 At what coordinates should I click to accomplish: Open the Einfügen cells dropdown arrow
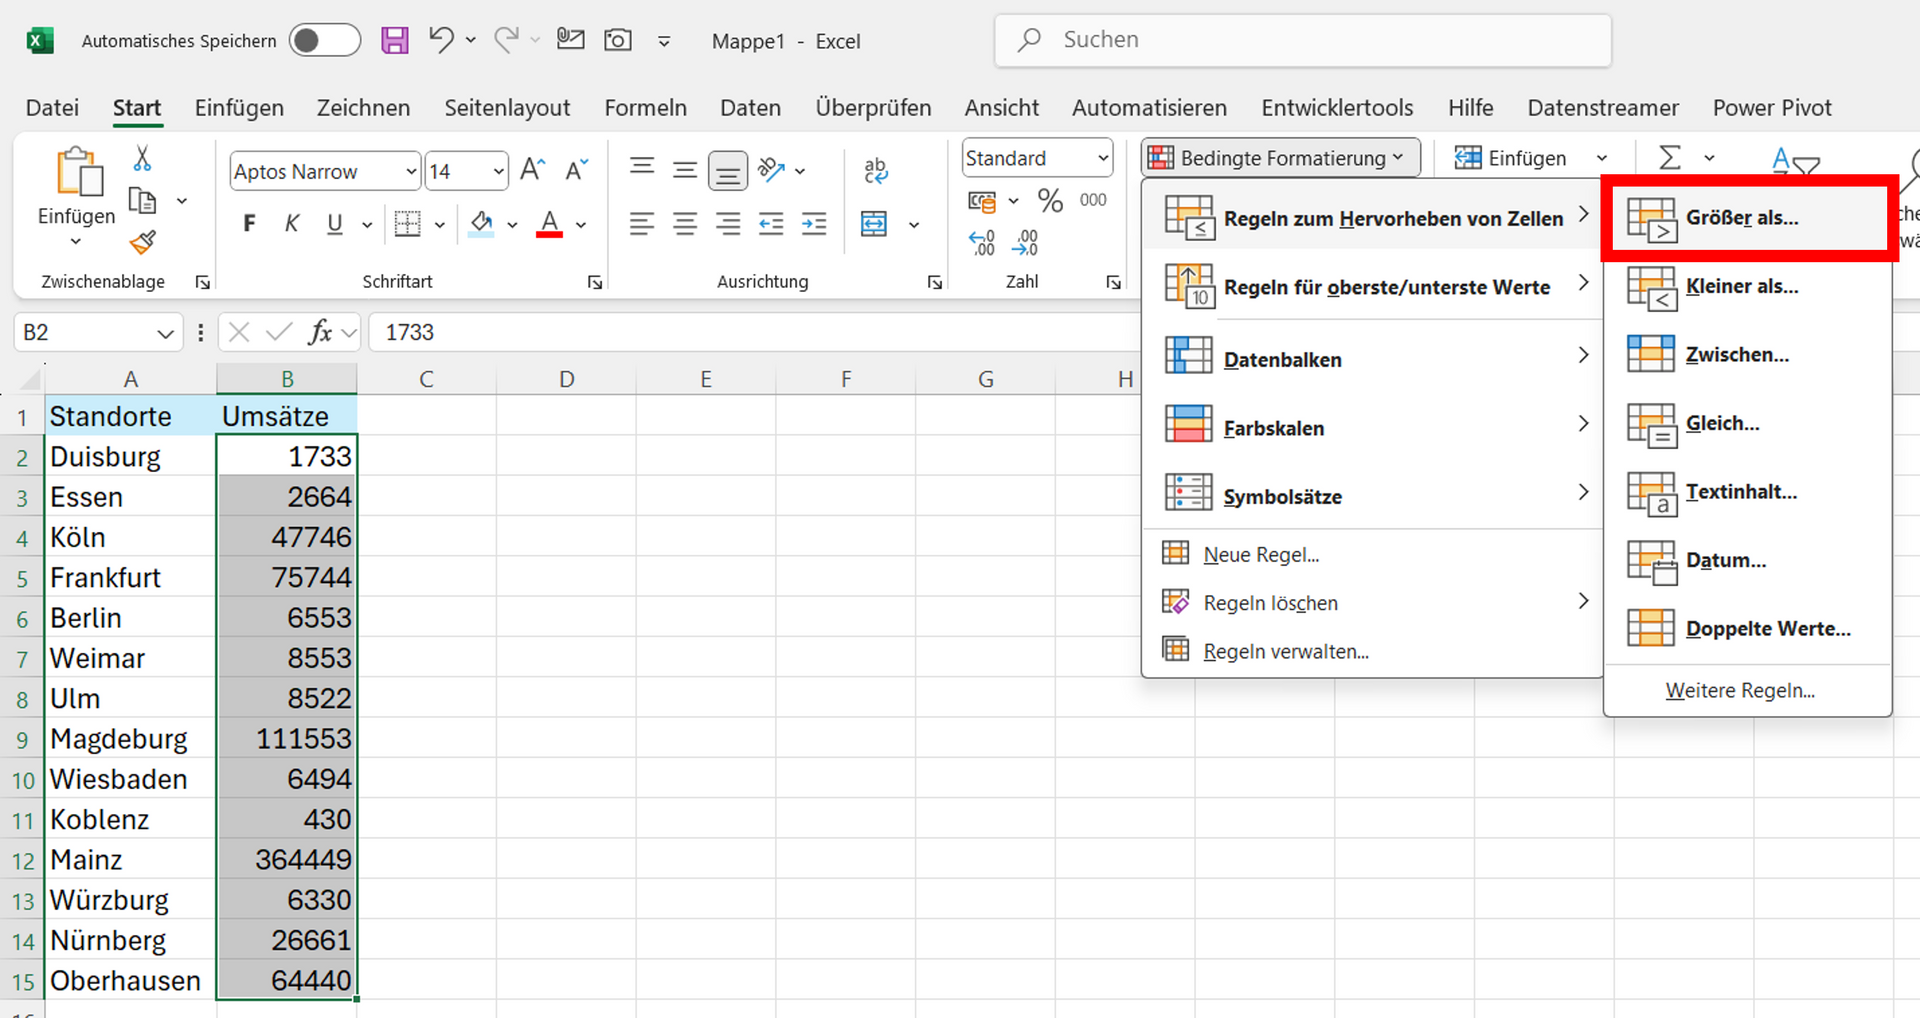[x=1602, y=158]
